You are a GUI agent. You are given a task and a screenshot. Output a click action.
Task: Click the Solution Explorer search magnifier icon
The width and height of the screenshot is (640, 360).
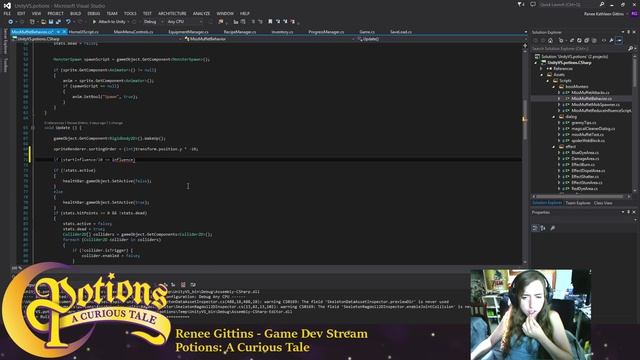631,49
